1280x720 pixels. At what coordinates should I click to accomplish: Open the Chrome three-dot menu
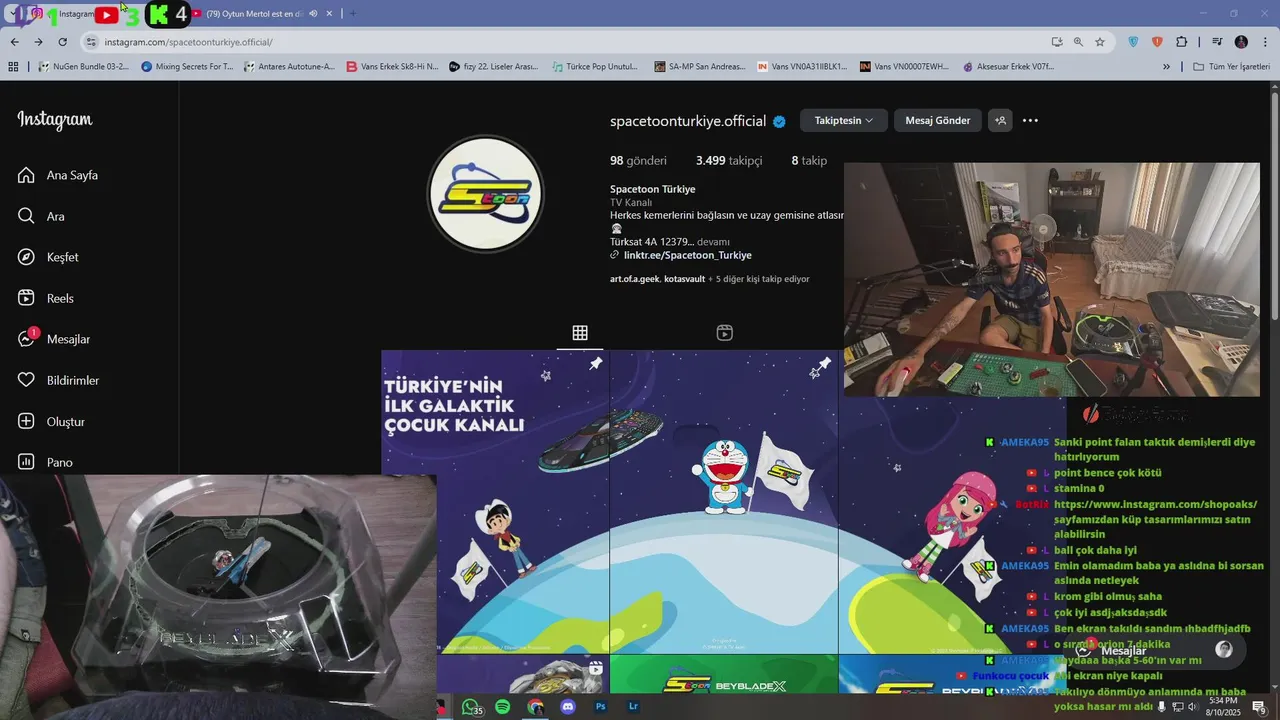(1265, 42)
